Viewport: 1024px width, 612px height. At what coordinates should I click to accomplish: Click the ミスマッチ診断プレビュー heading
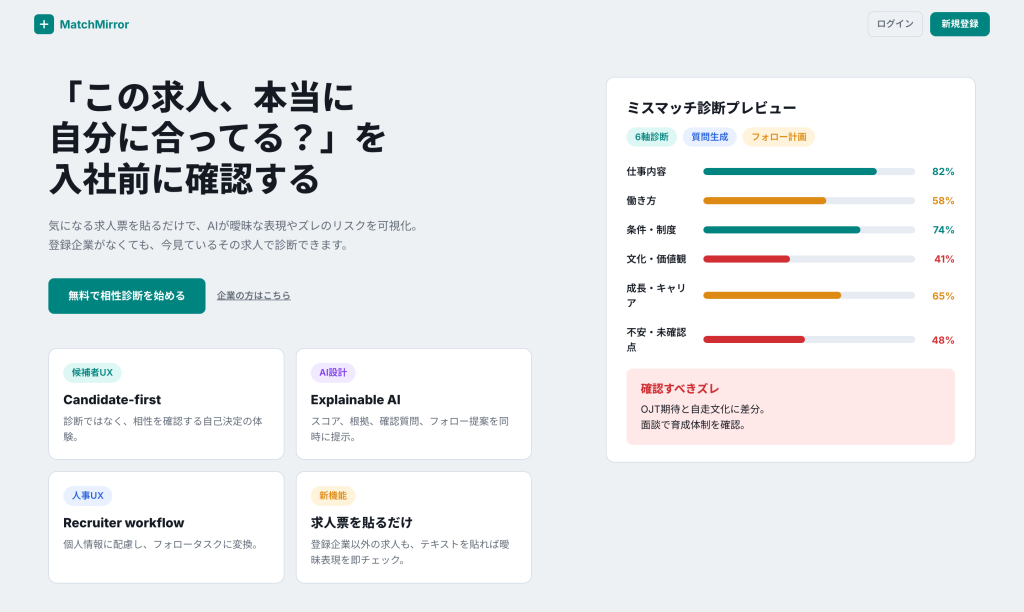711,108
